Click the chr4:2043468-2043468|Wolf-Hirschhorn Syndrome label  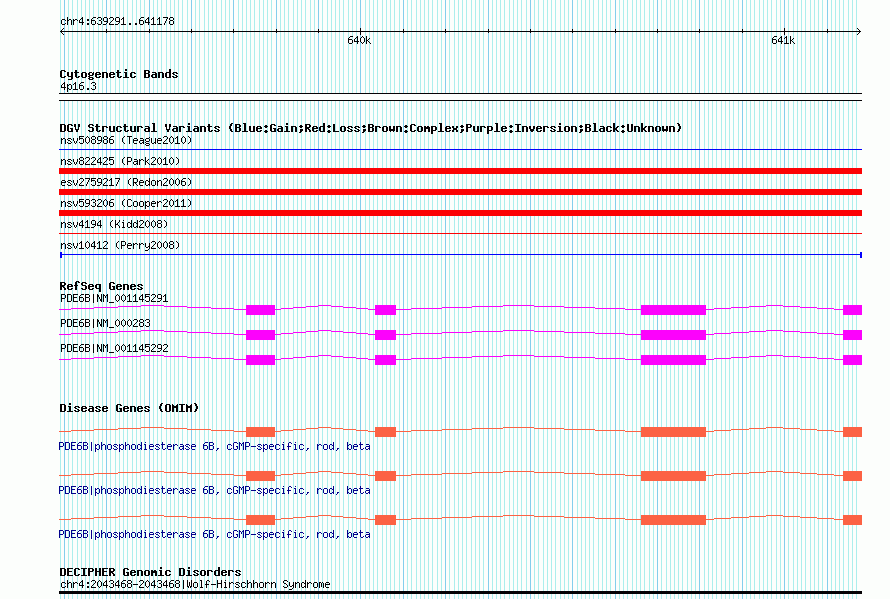tap(195, 584)
